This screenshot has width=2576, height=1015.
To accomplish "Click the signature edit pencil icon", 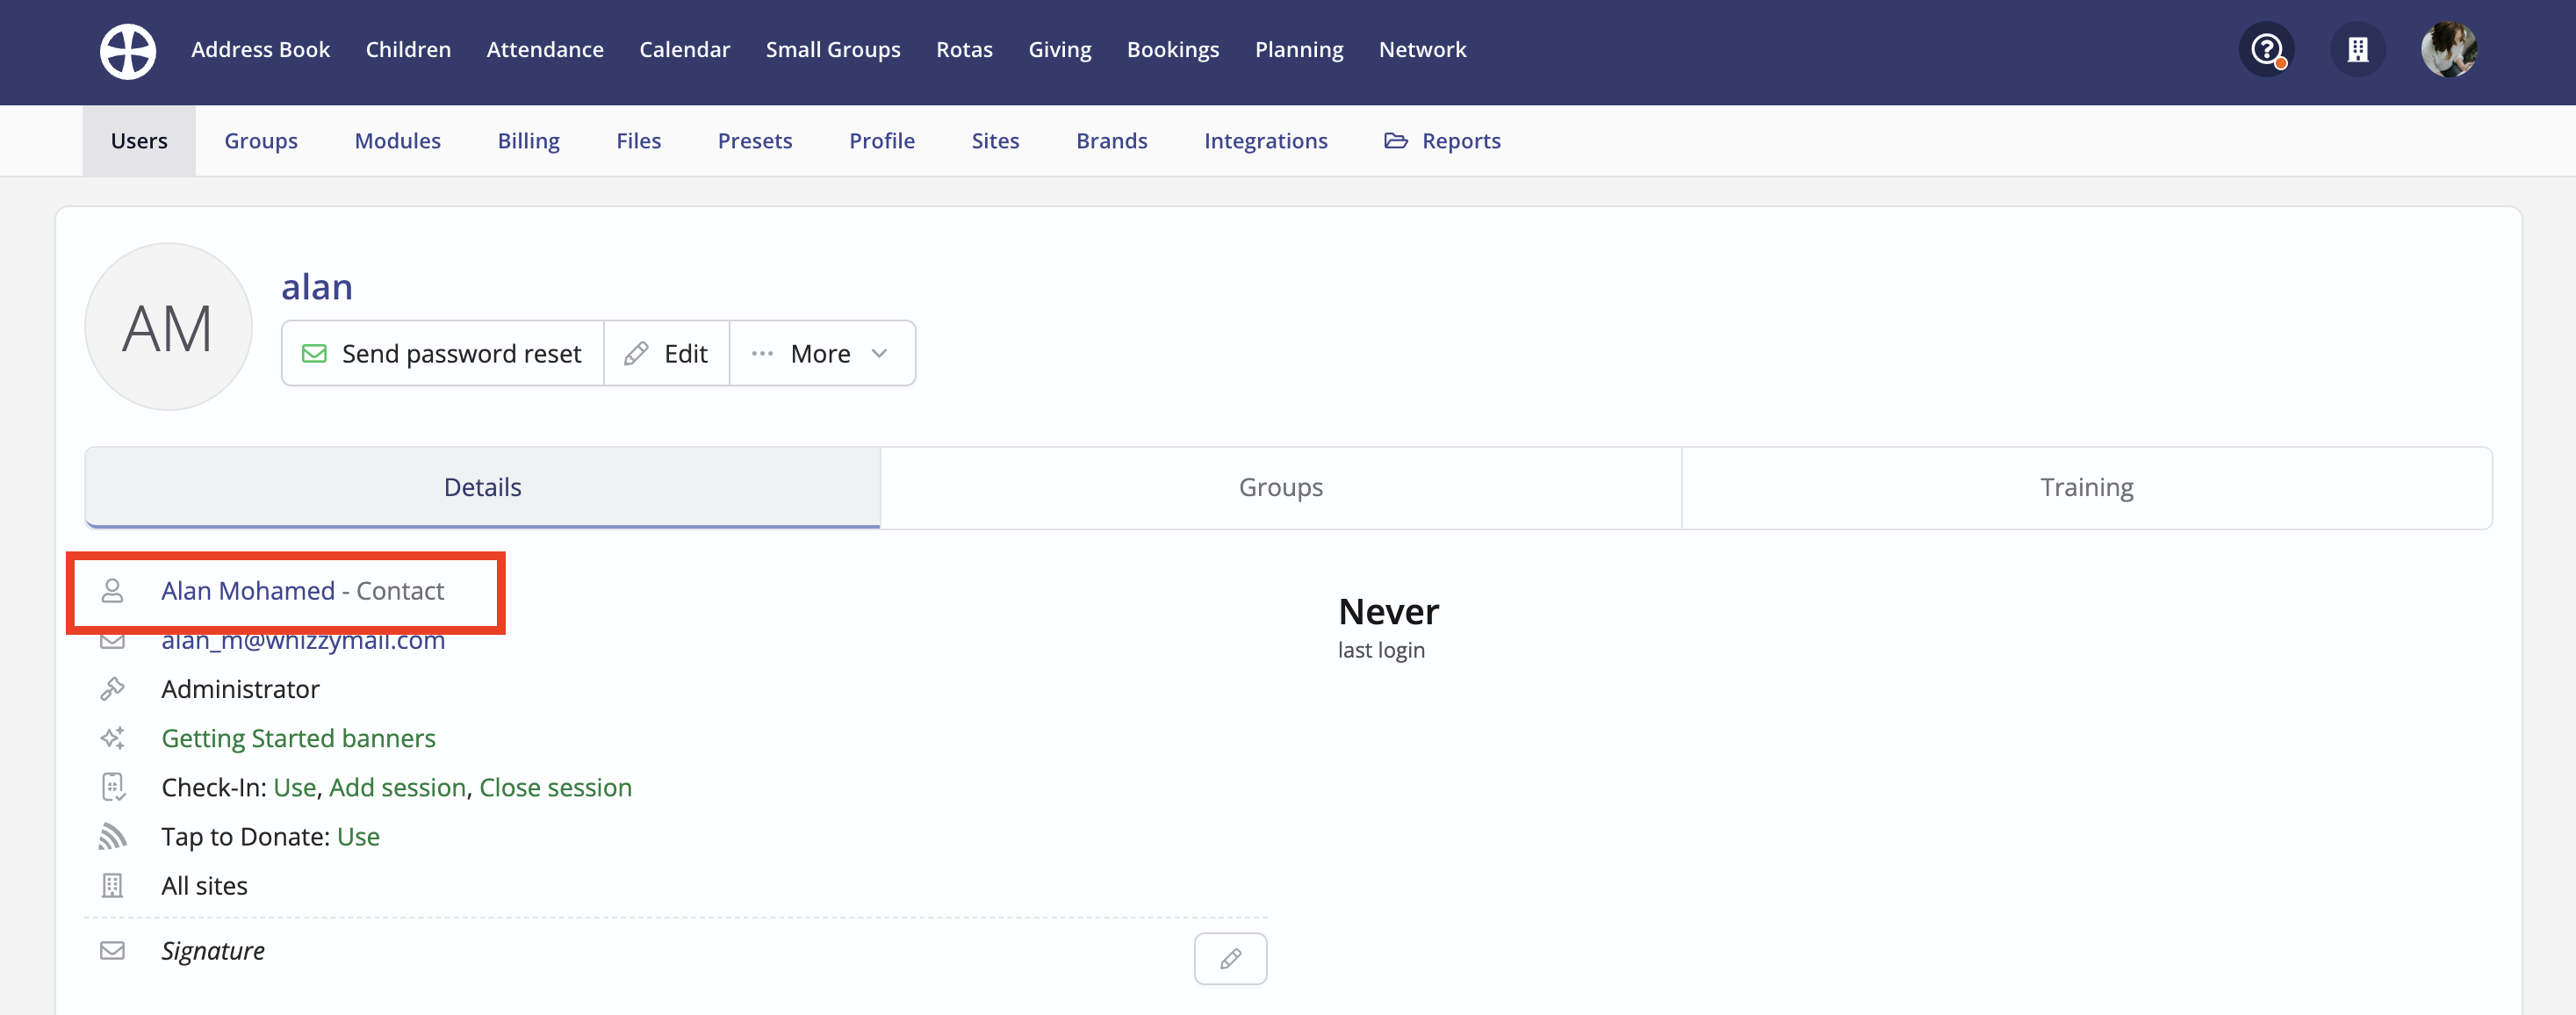I will [1230, 958].
